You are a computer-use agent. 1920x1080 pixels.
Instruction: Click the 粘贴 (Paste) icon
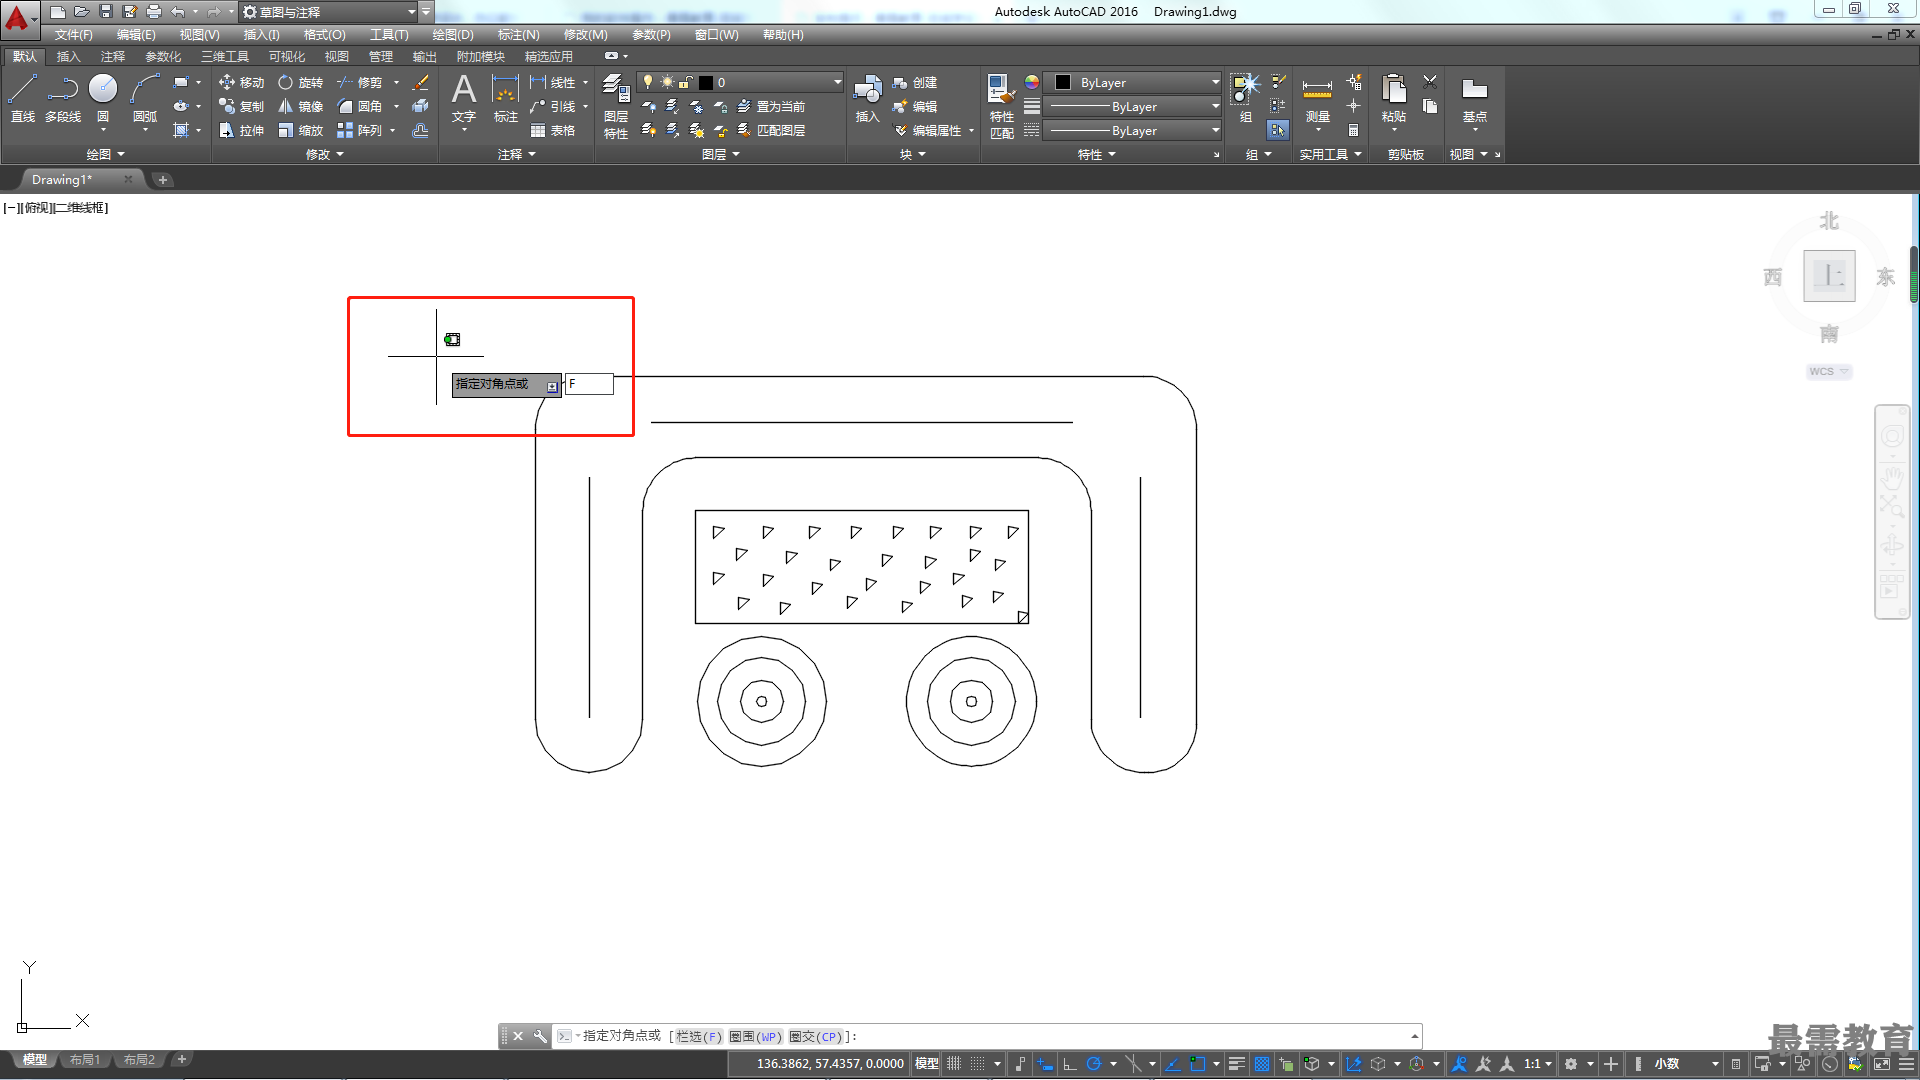pos(1393,98)
